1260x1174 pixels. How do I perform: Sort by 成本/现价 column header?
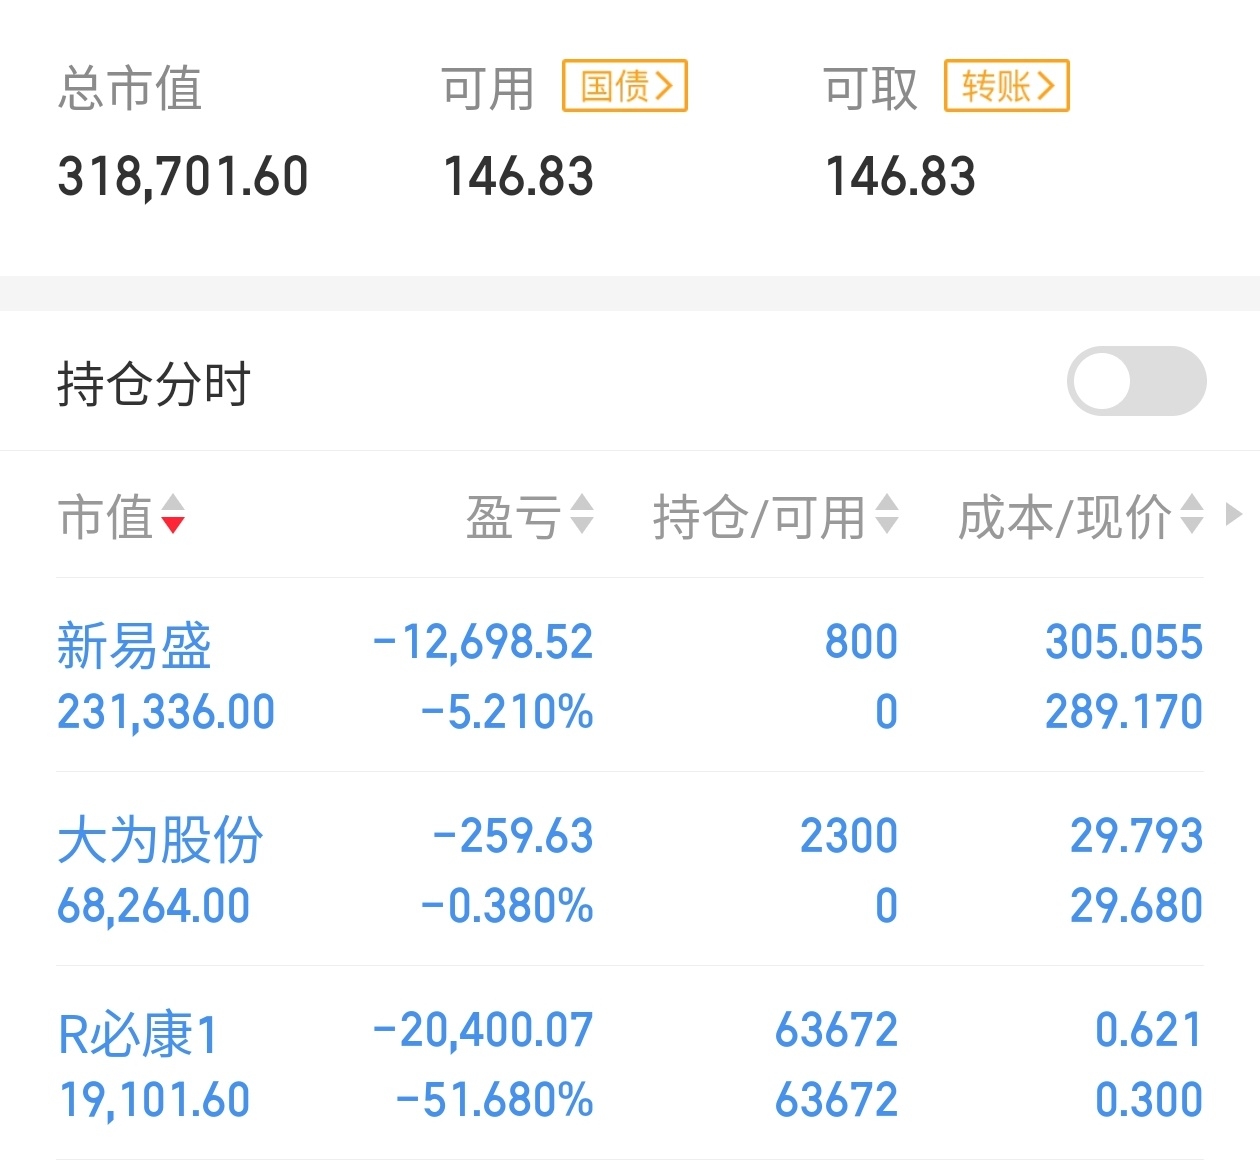pyautogui.click(x=1064, y=517)
